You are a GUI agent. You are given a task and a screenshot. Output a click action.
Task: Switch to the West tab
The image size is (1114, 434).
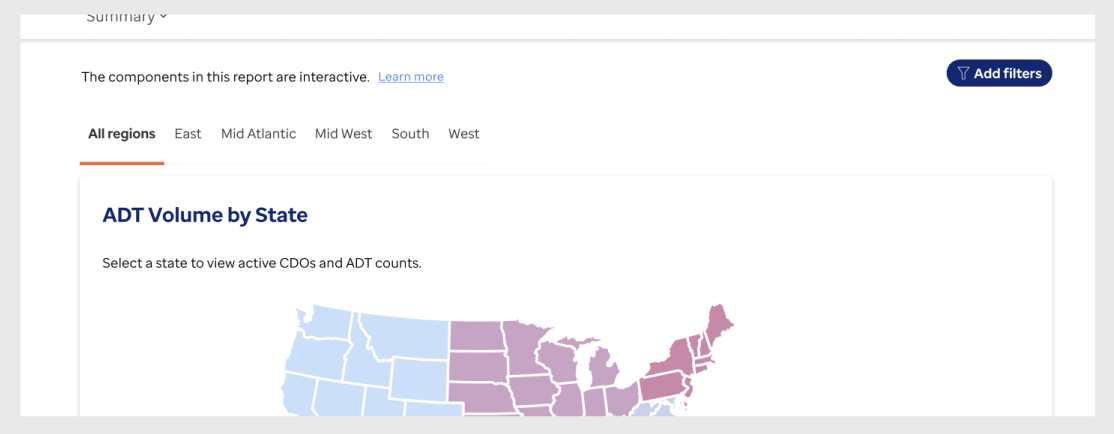[x=463, y=134]
